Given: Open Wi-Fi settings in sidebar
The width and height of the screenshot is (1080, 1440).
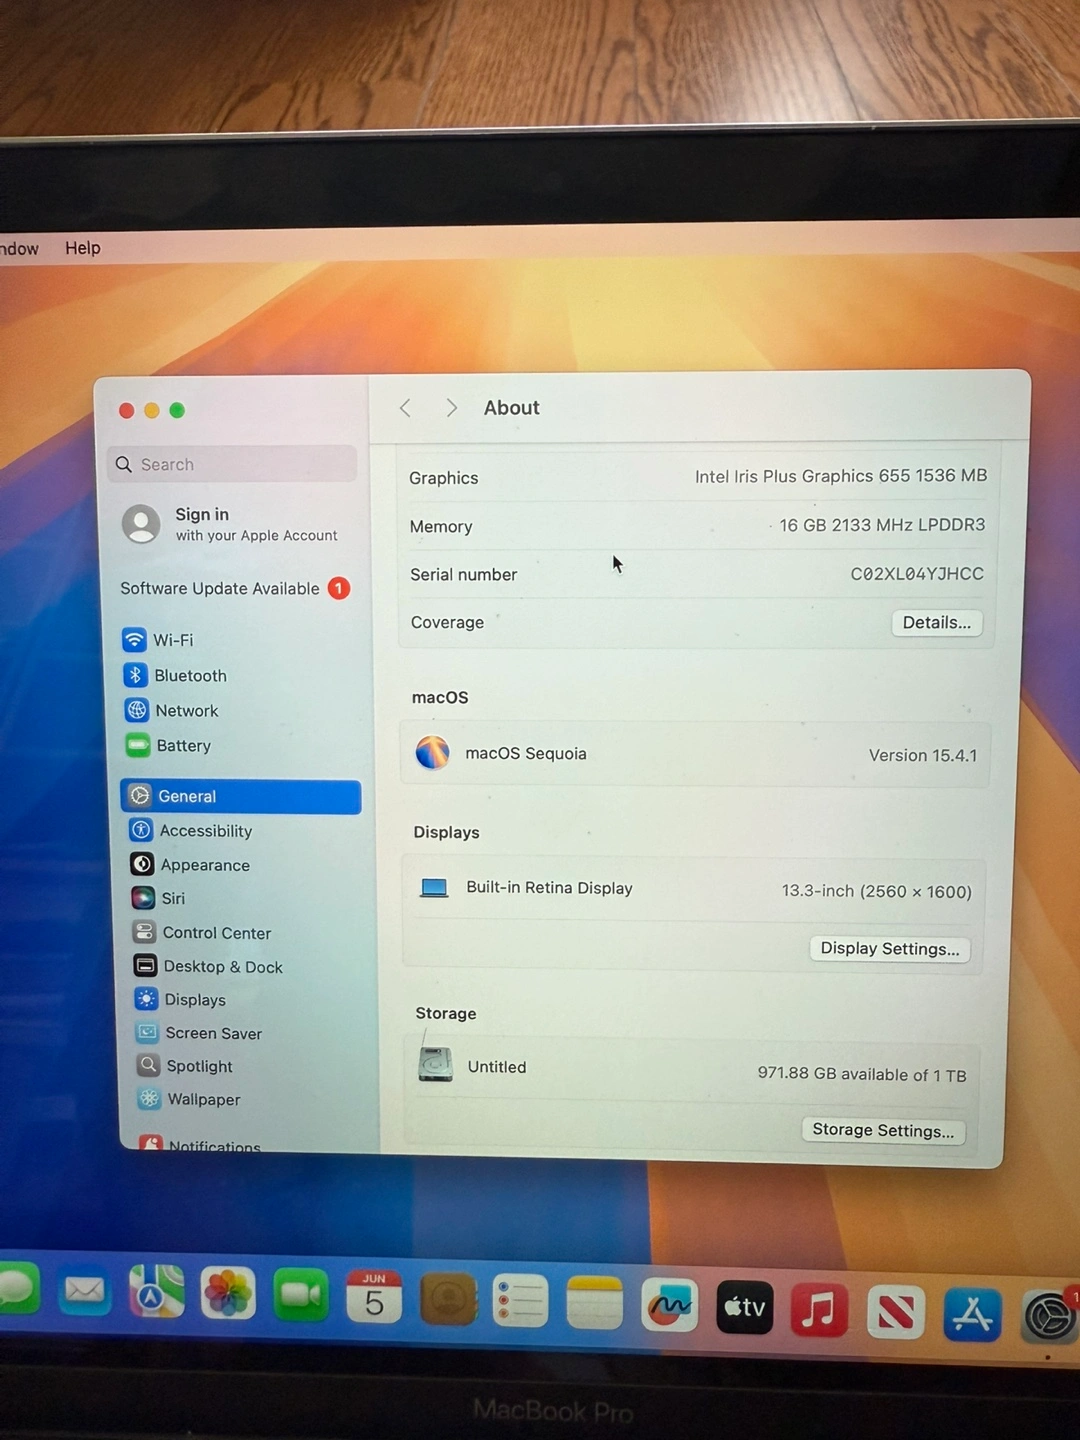Looking at the screenshot, I should pyautogui.click(x=158, y=639).
